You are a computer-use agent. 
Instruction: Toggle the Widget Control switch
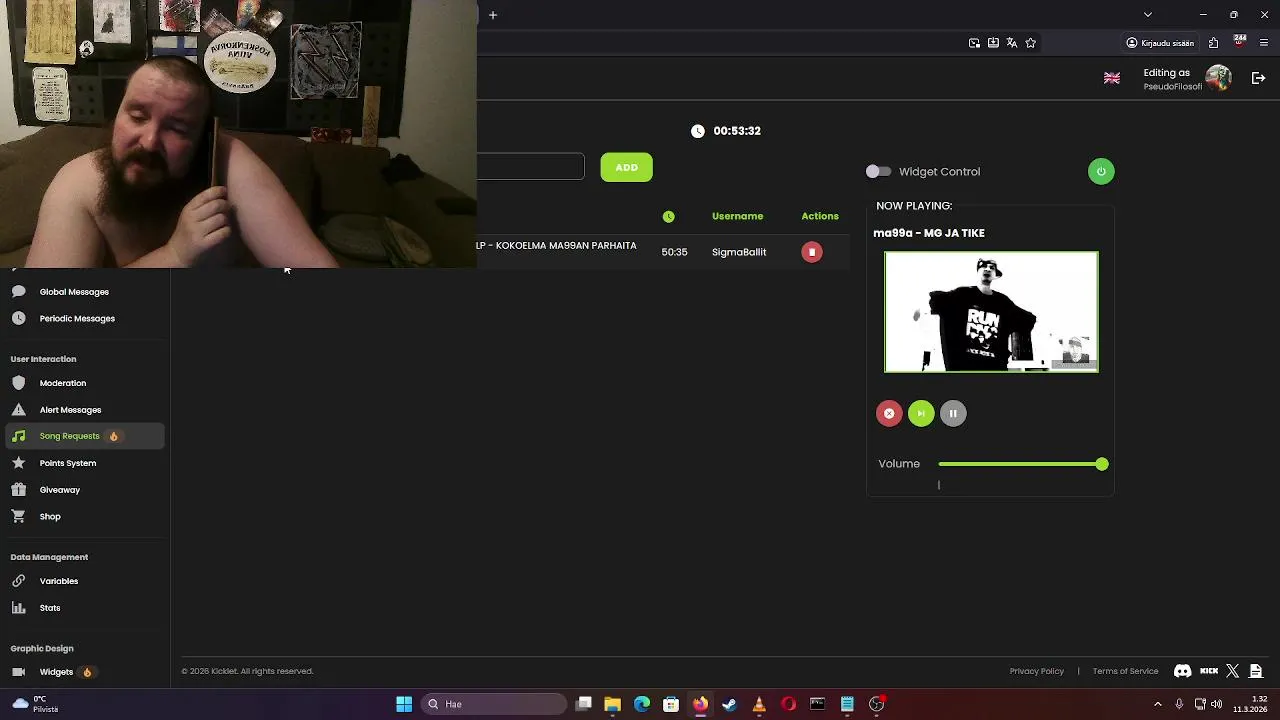coord(878,172)
